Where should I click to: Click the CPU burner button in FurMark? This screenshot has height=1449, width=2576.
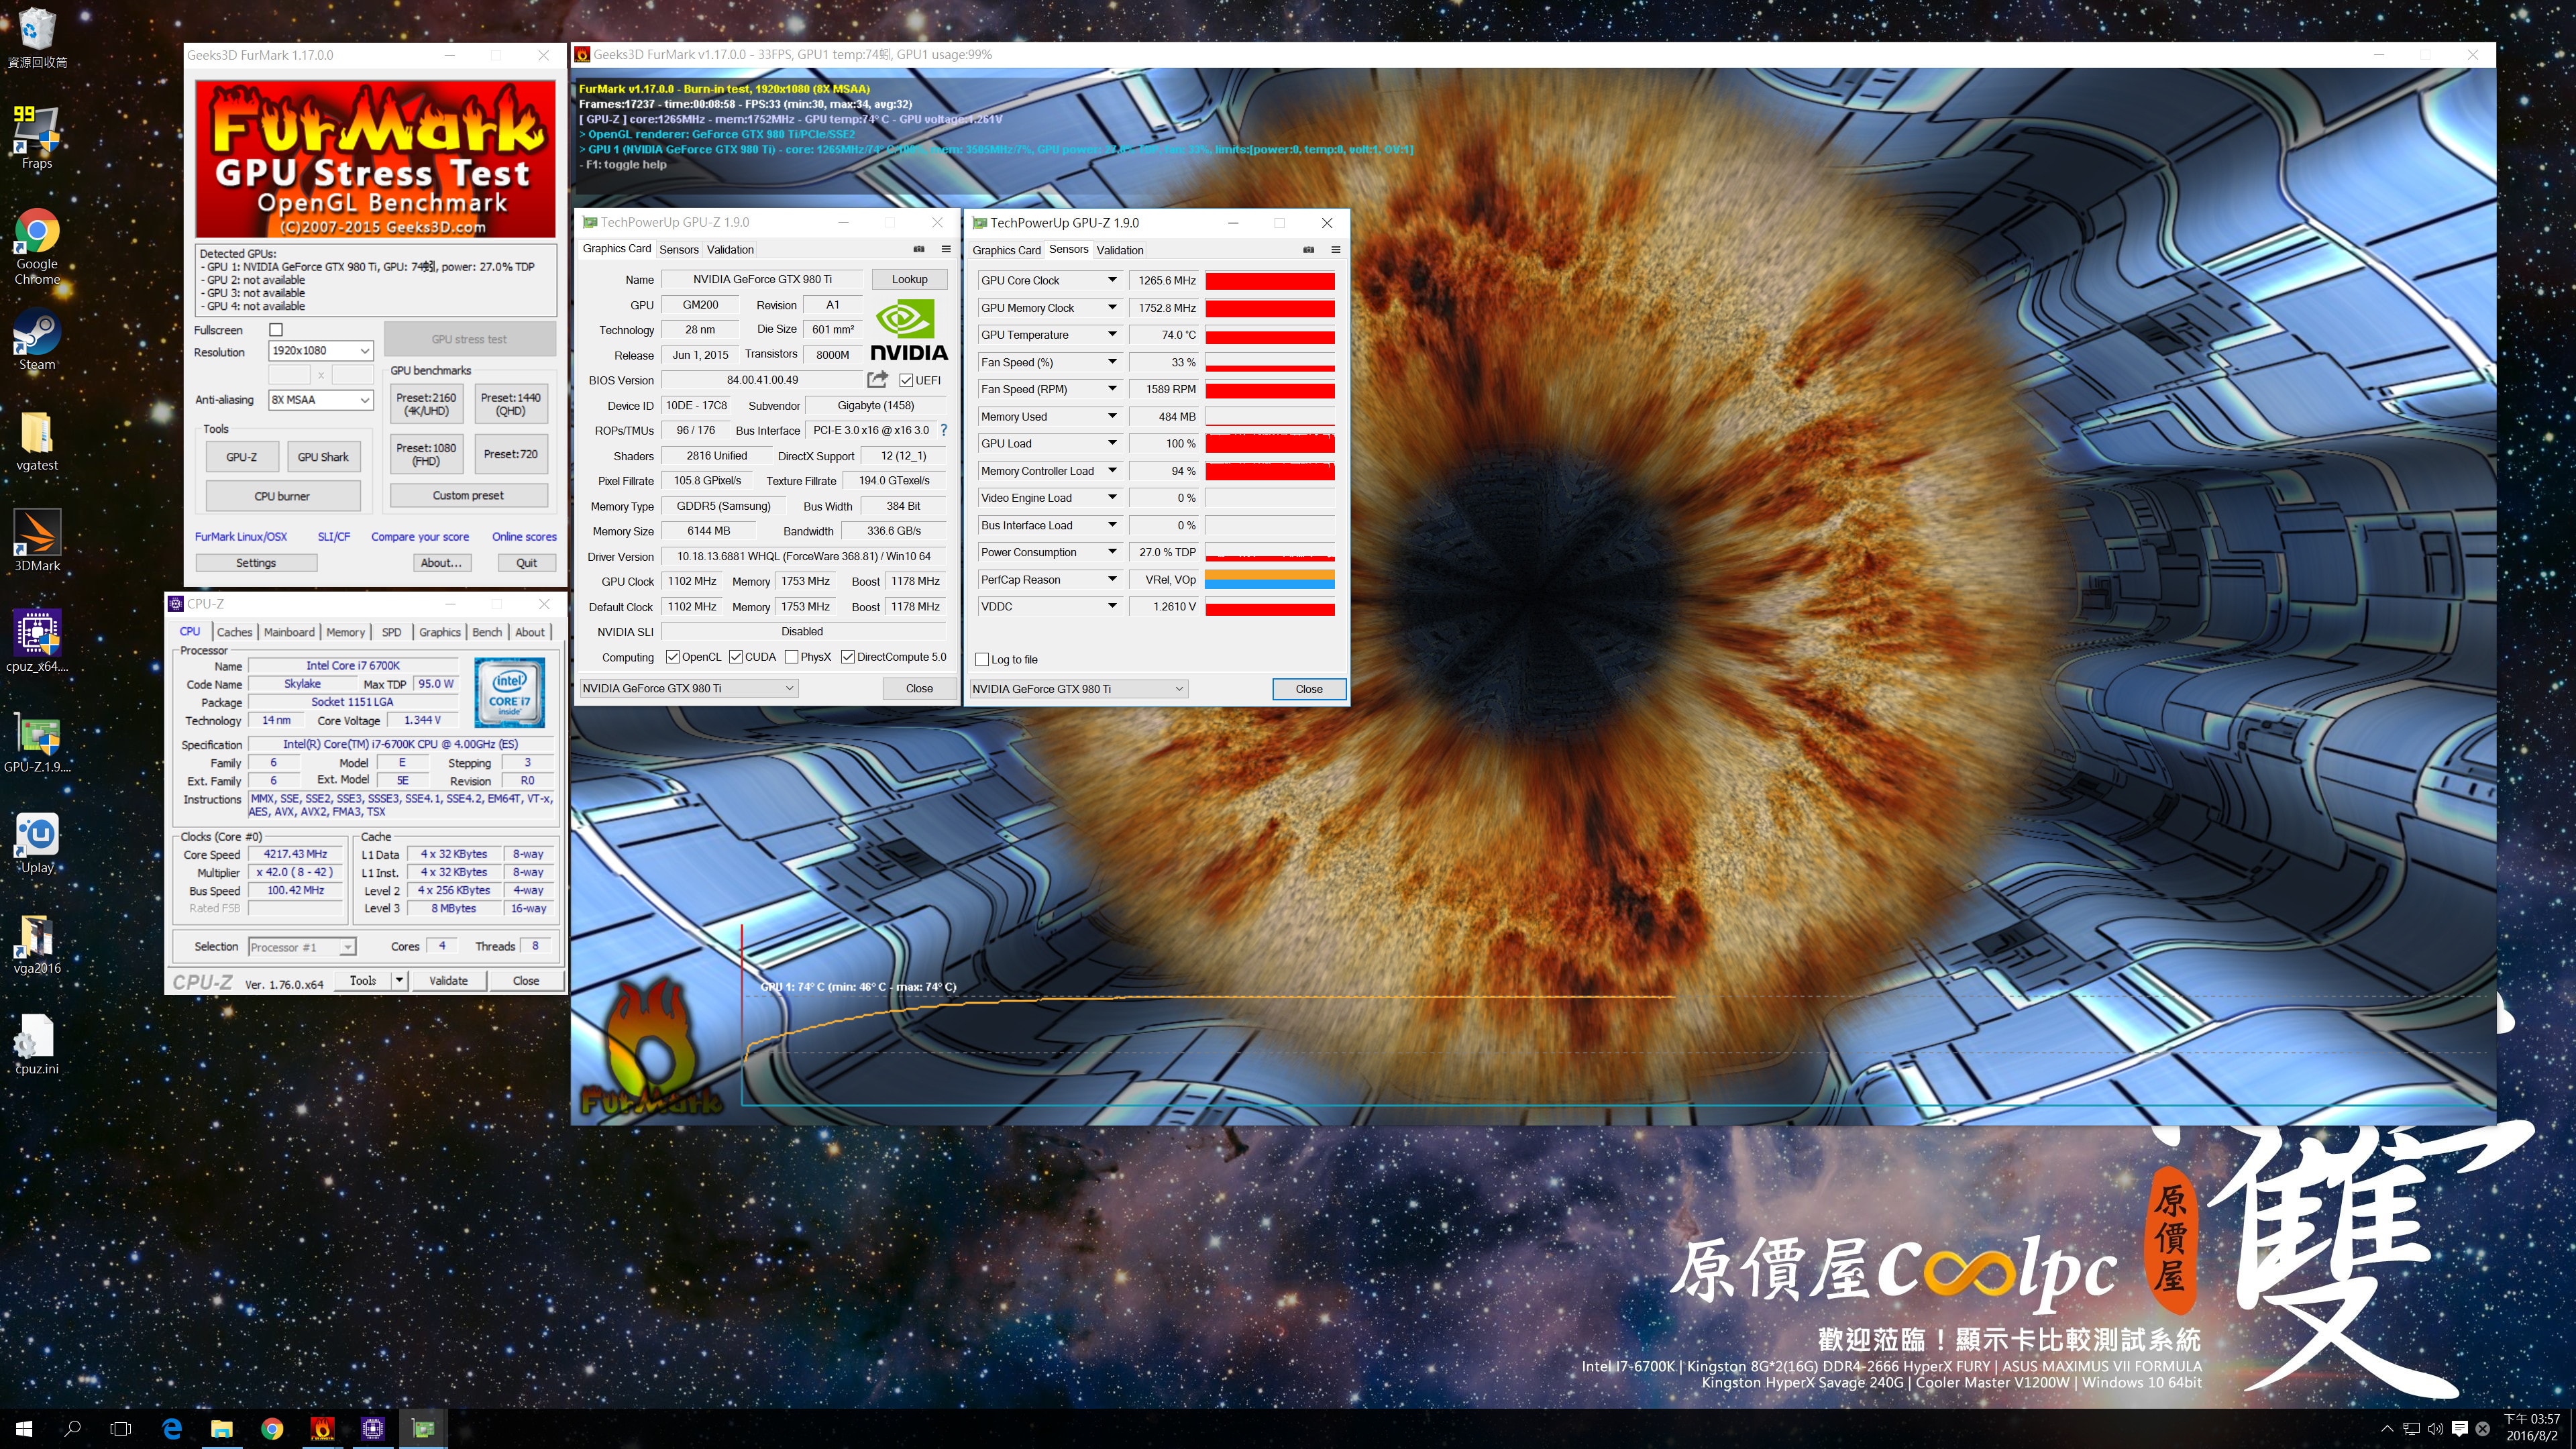pyautogui.click(x=282, y=496)
